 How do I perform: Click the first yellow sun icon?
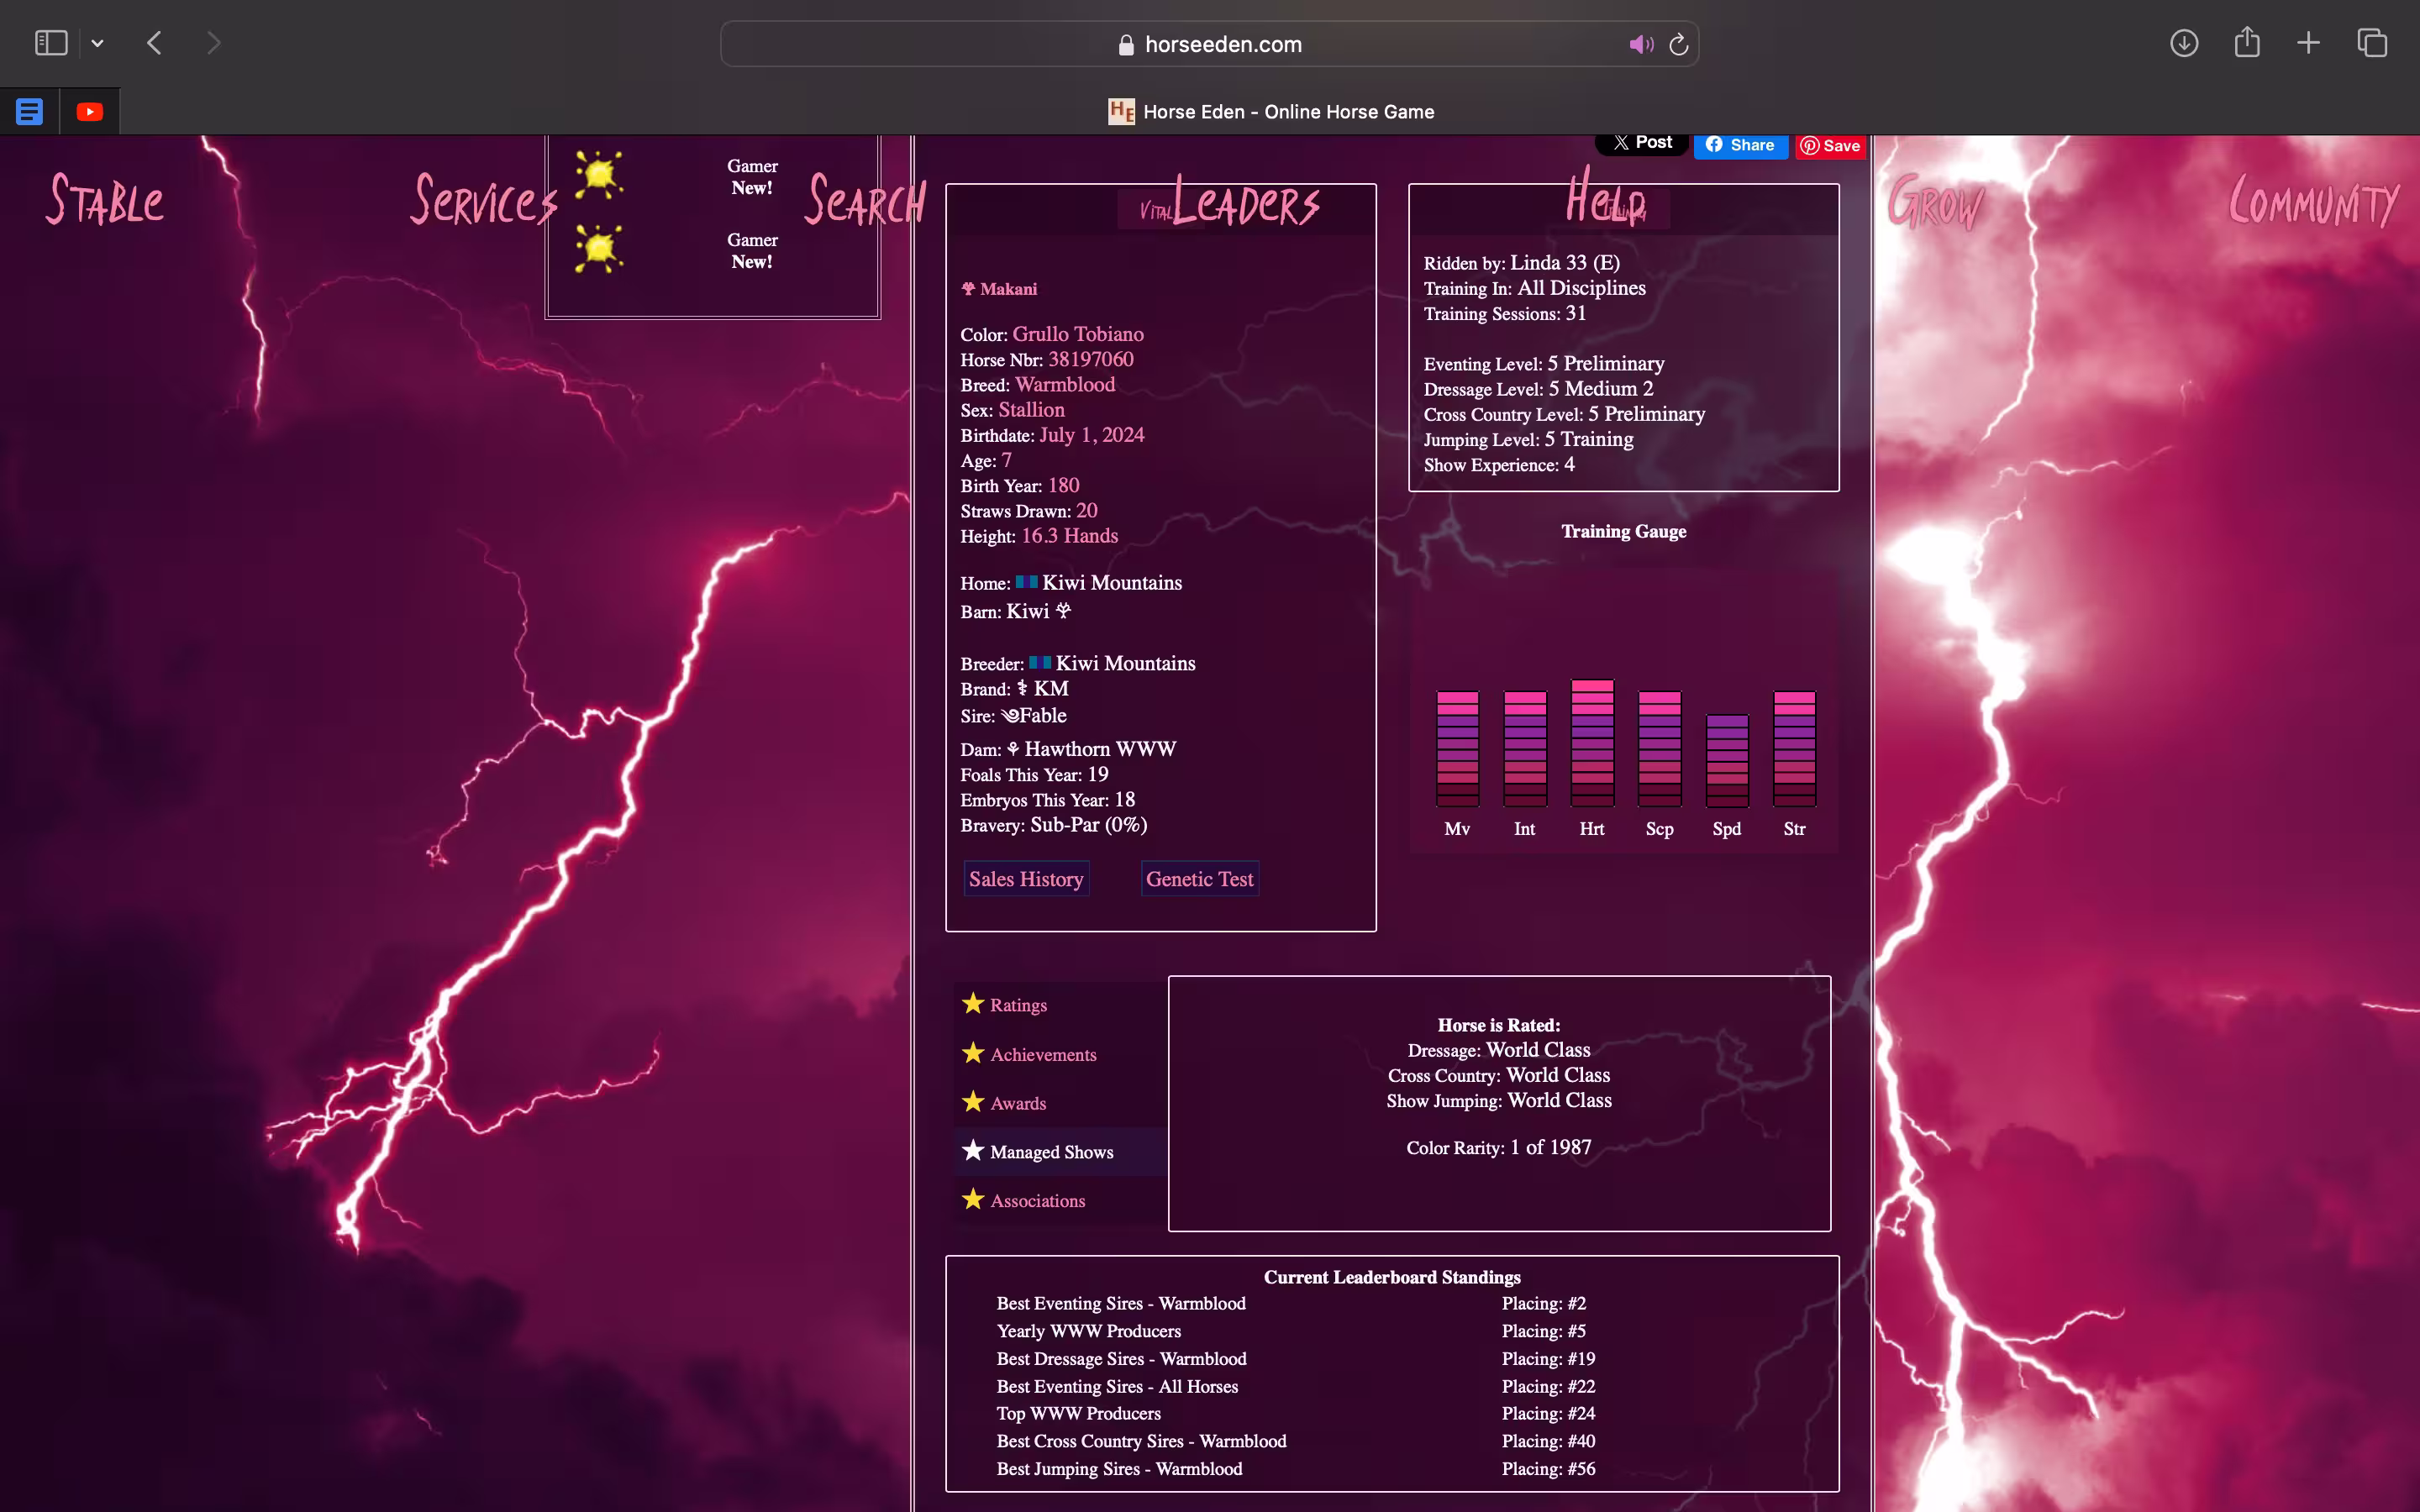click(x=598, y=175)
